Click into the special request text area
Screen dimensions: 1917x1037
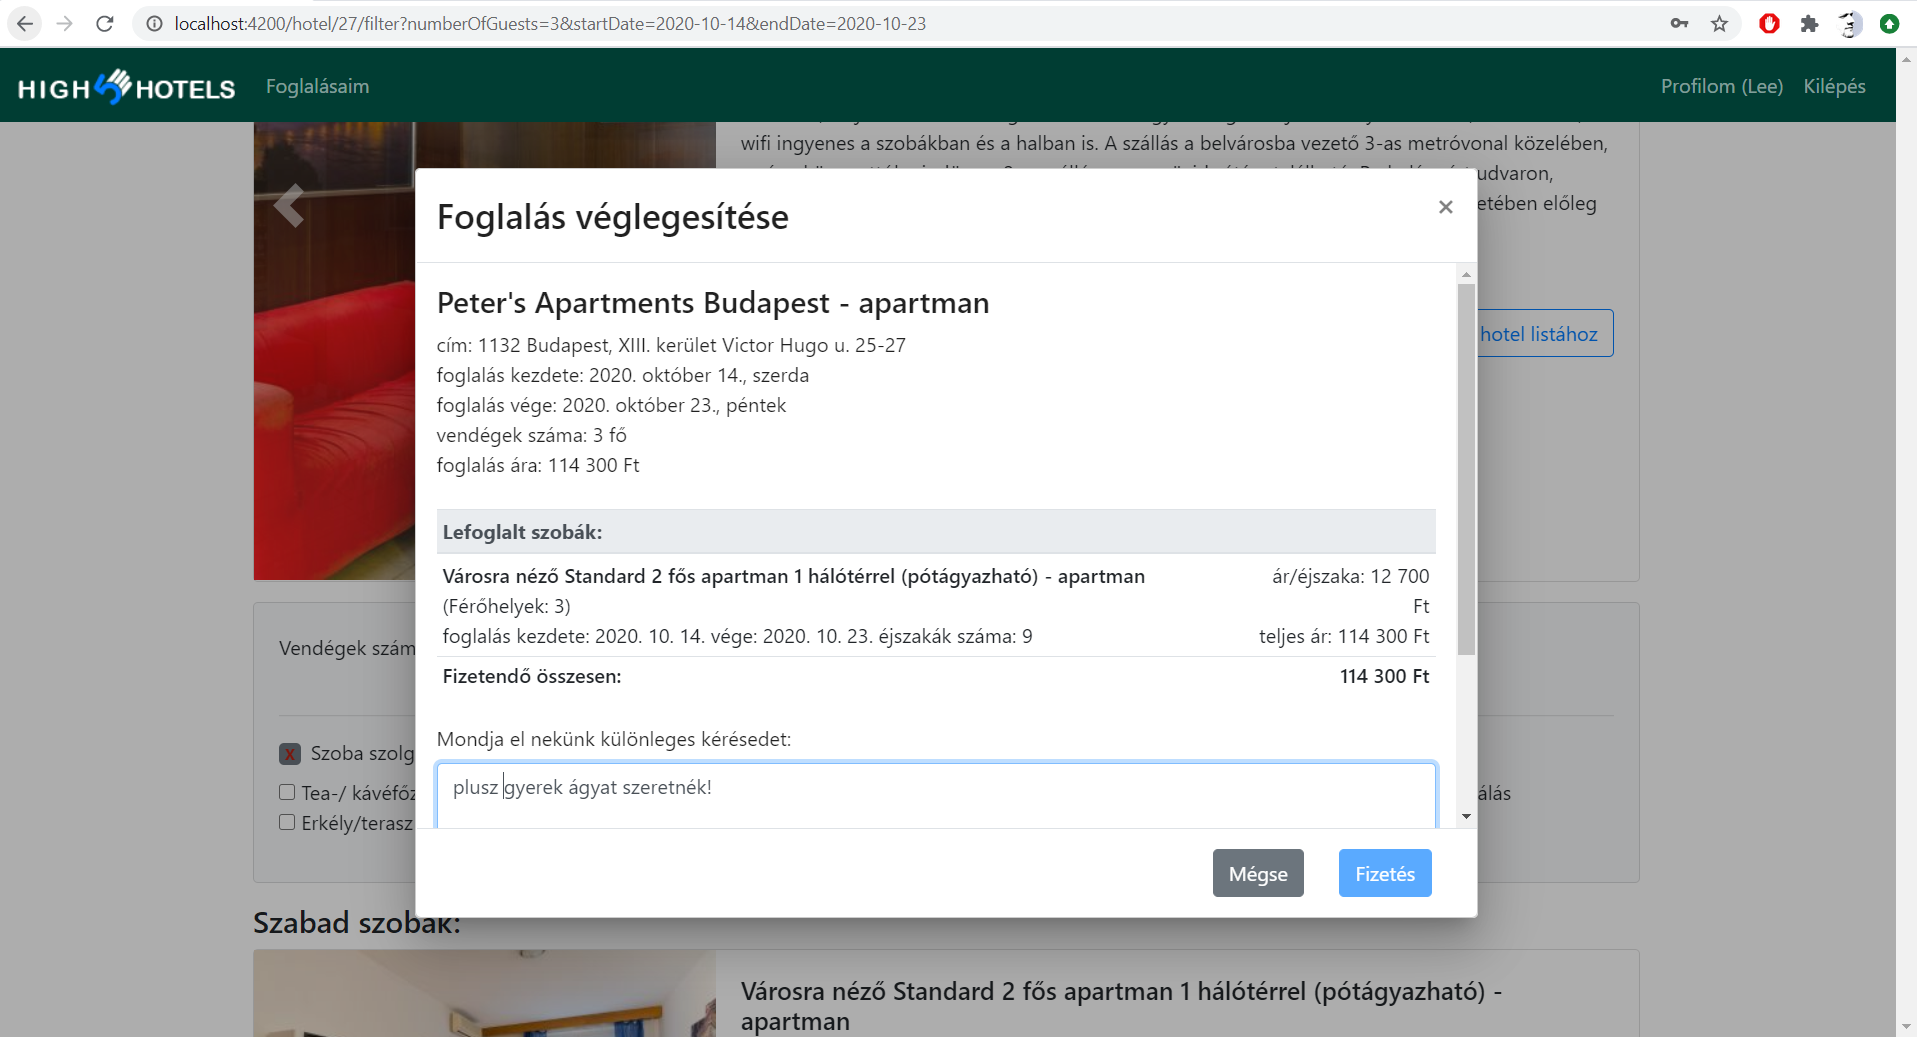pyautogui.click(x=936, y=795)
